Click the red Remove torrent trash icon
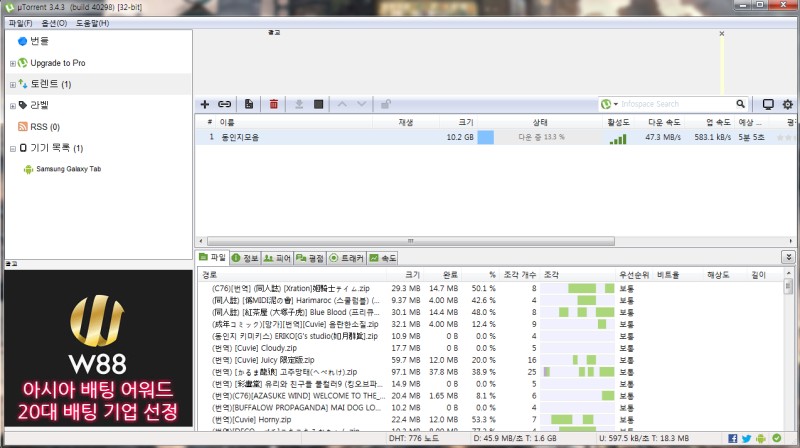 [273, 104]
